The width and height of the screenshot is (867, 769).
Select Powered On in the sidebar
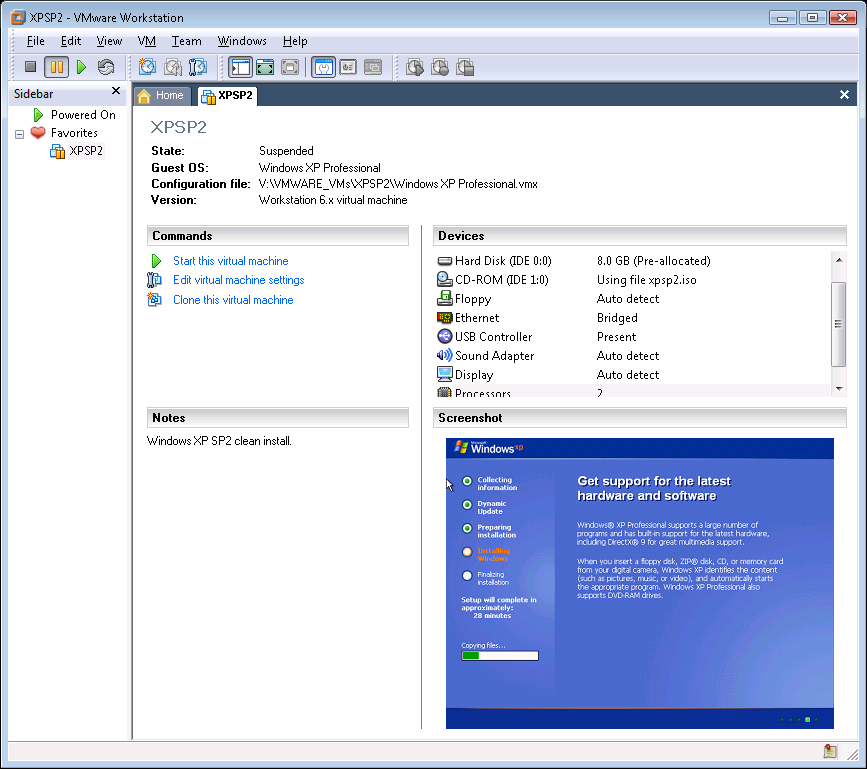tap(83, 114)
